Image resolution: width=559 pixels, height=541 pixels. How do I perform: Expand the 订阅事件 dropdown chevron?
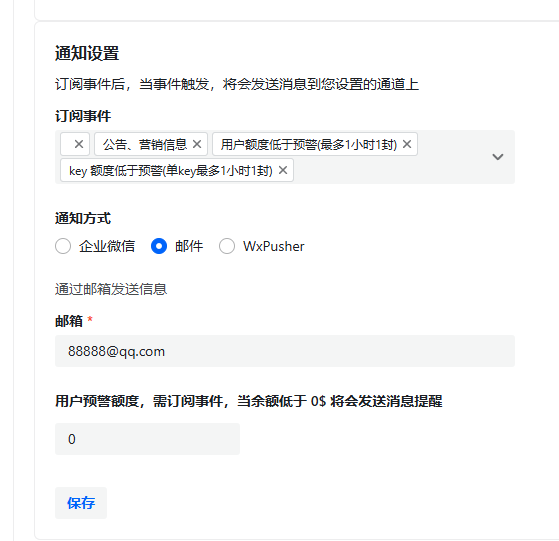pos(498,157)
